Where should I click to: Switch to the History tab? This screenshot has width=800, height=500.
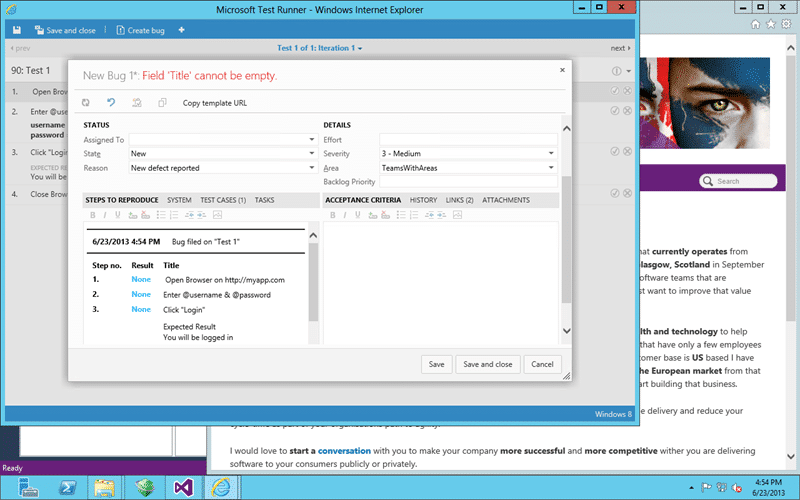tap(423, 200)
